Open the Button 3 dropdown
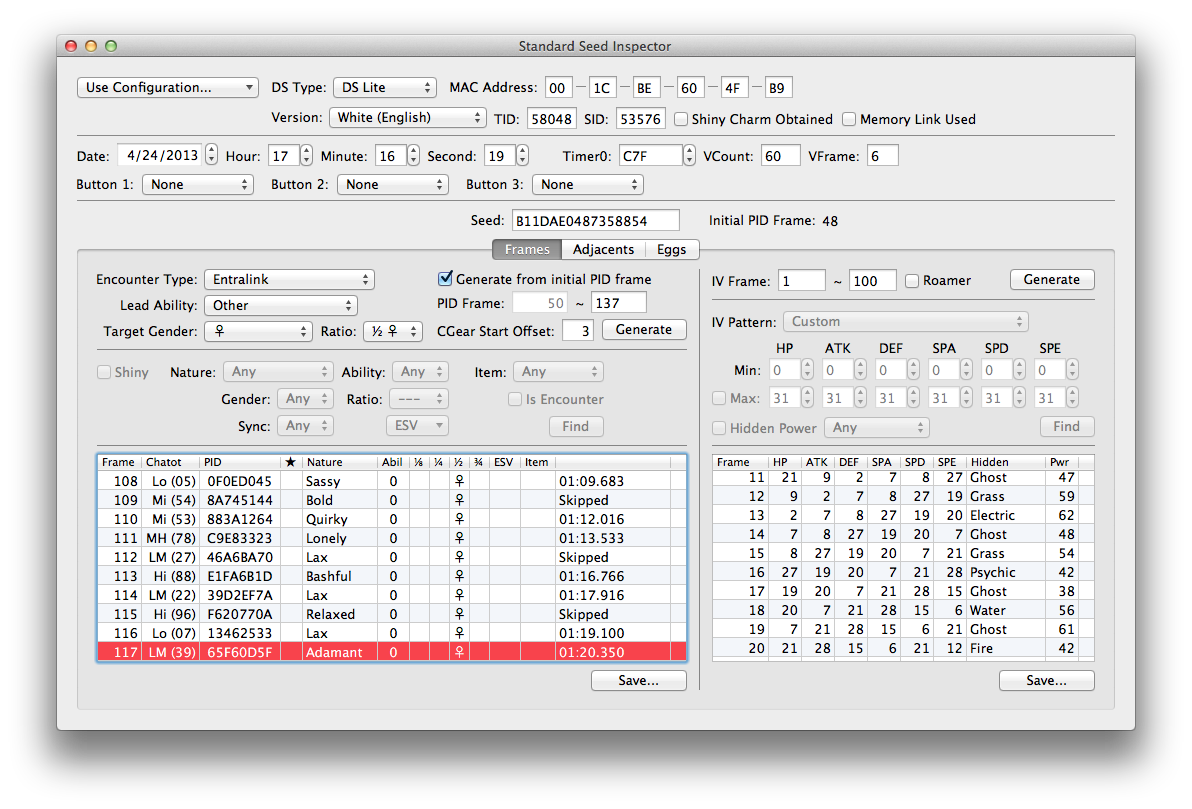Viewport: 1192px width, 809px height. coord(588,185)
